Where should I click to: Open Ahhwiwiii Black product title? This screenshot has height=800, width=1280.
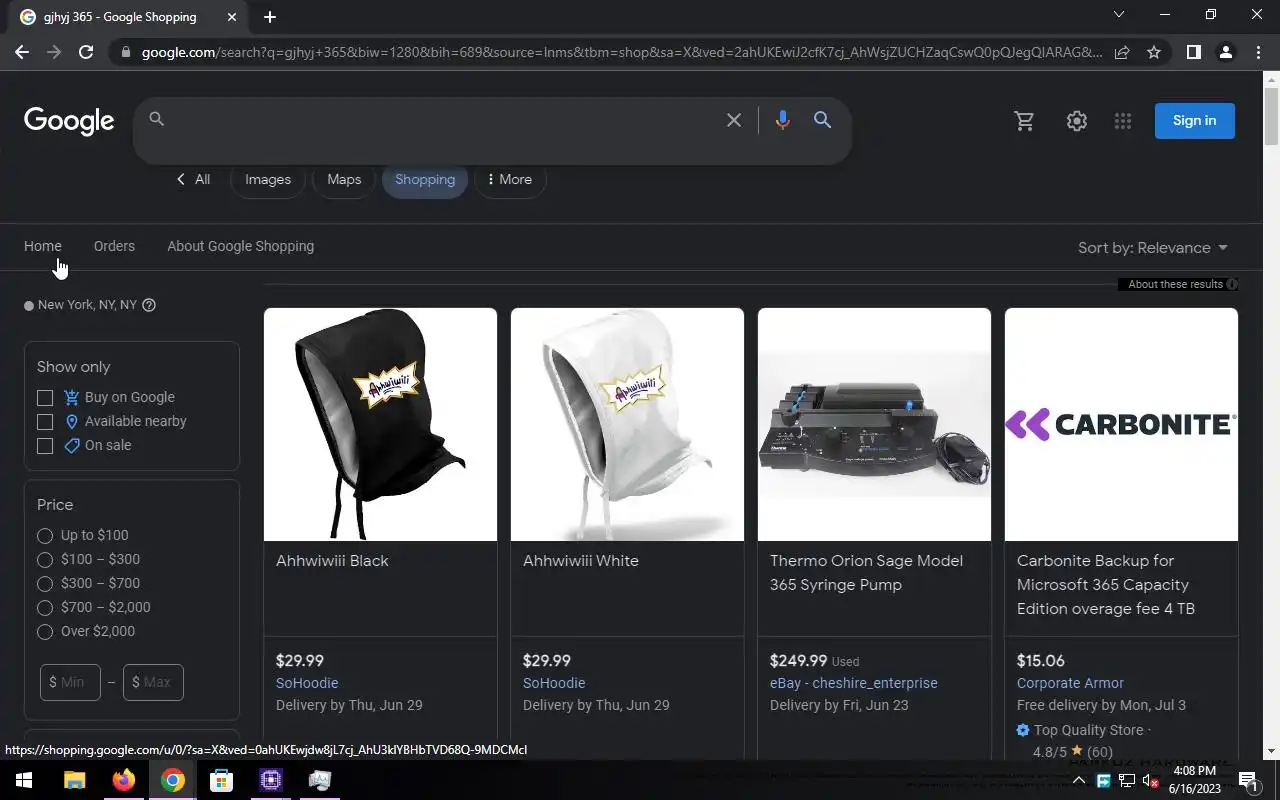[x=332, y=561]
